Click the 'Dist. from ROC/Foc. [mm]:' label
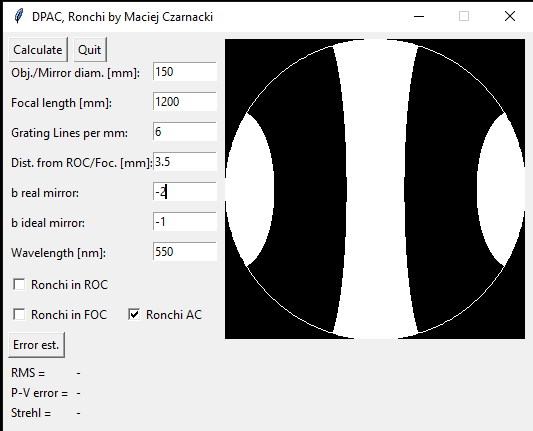The image size is (533, 431). 82,163
